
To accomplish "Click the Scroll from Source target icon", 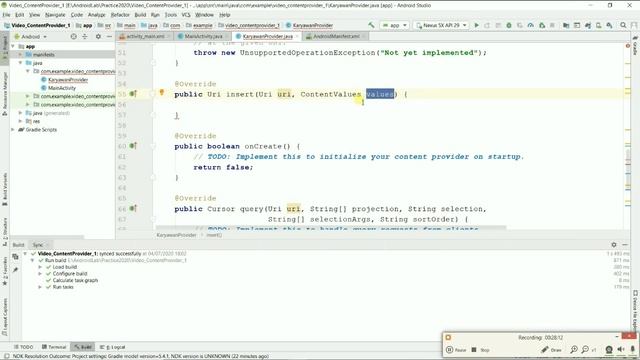I will (73, 36).
